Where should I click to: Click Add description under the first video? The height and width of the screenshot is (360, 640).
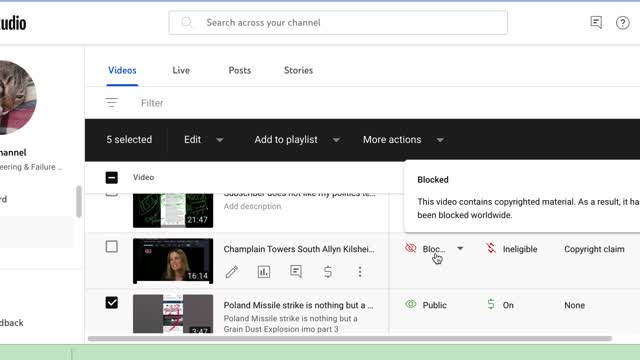coord(252,206)
